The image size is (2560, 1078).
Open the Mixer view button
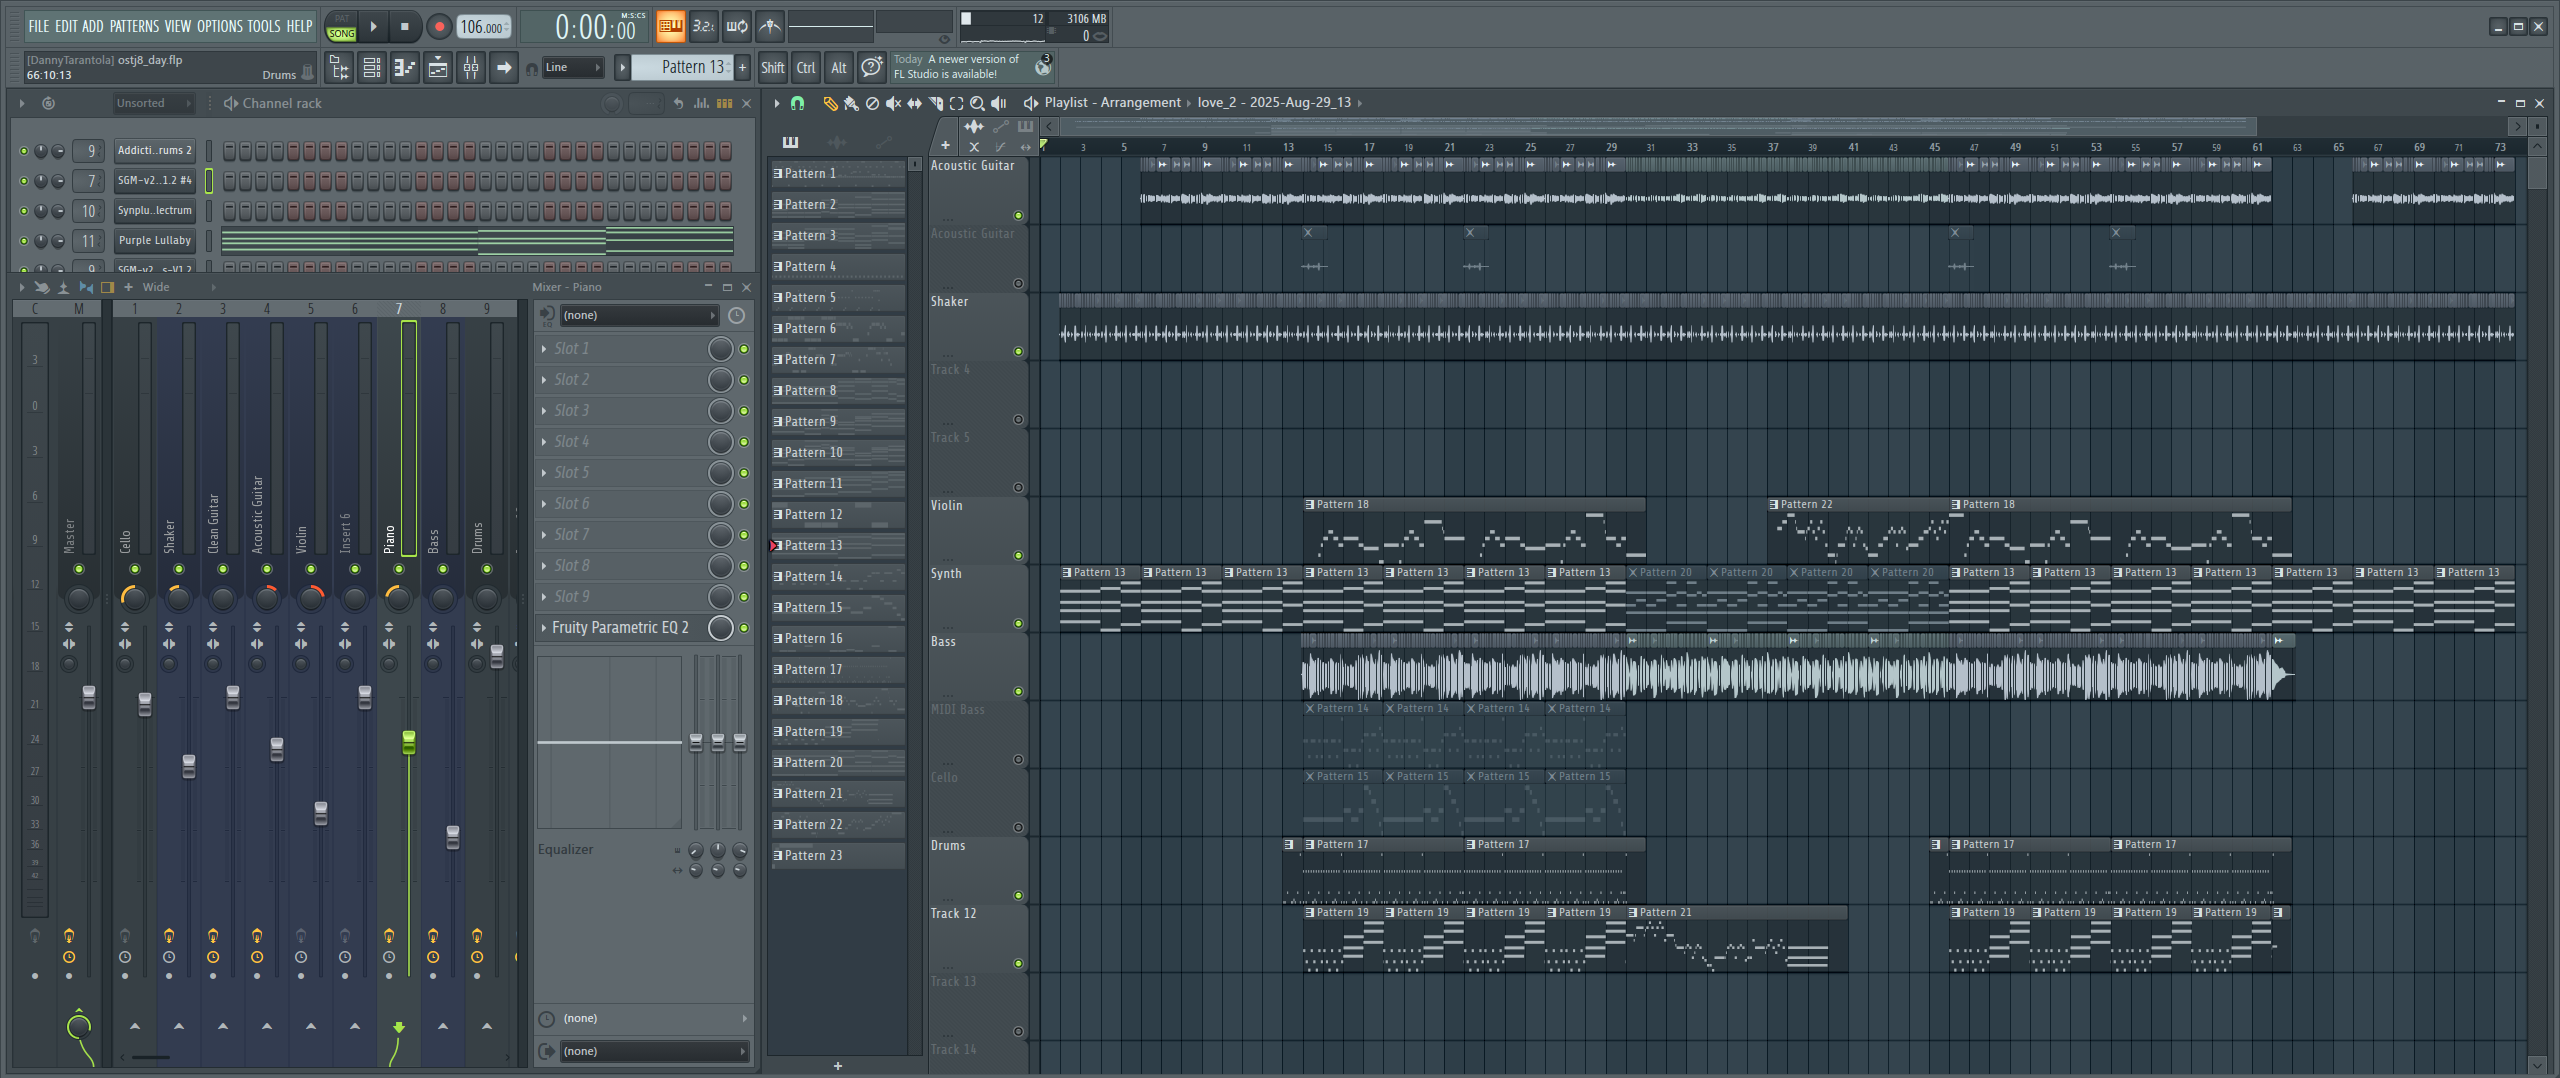pyautogui.click(x=470, y=68)
